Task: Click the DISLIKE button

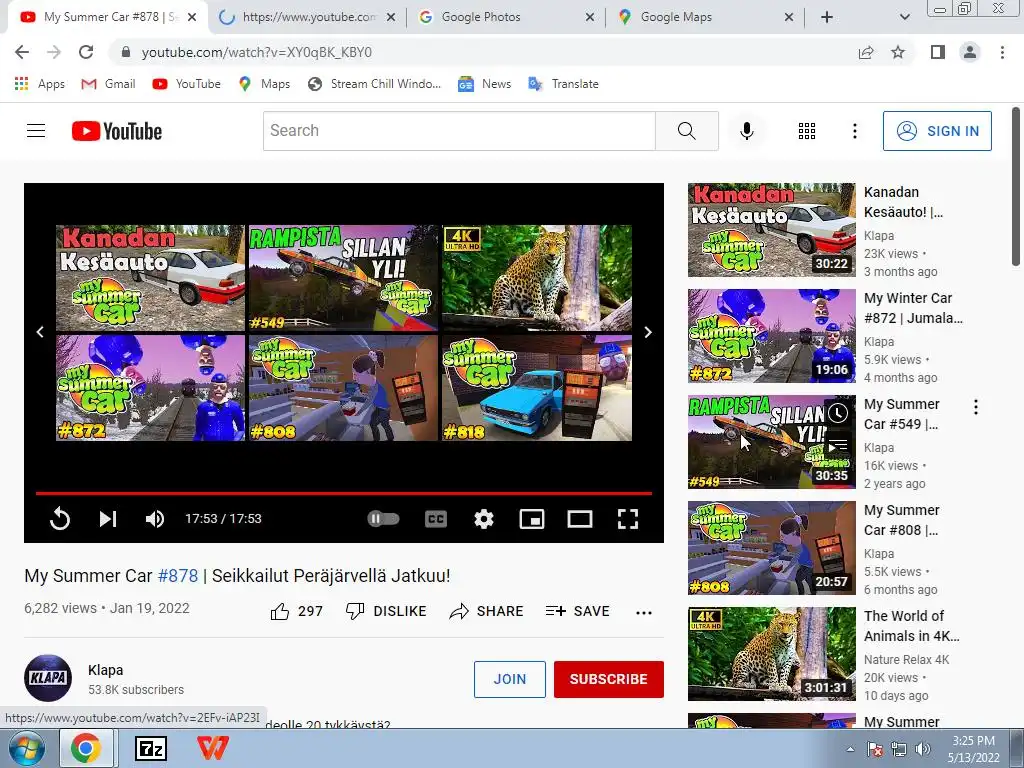Action: point(386,611)
